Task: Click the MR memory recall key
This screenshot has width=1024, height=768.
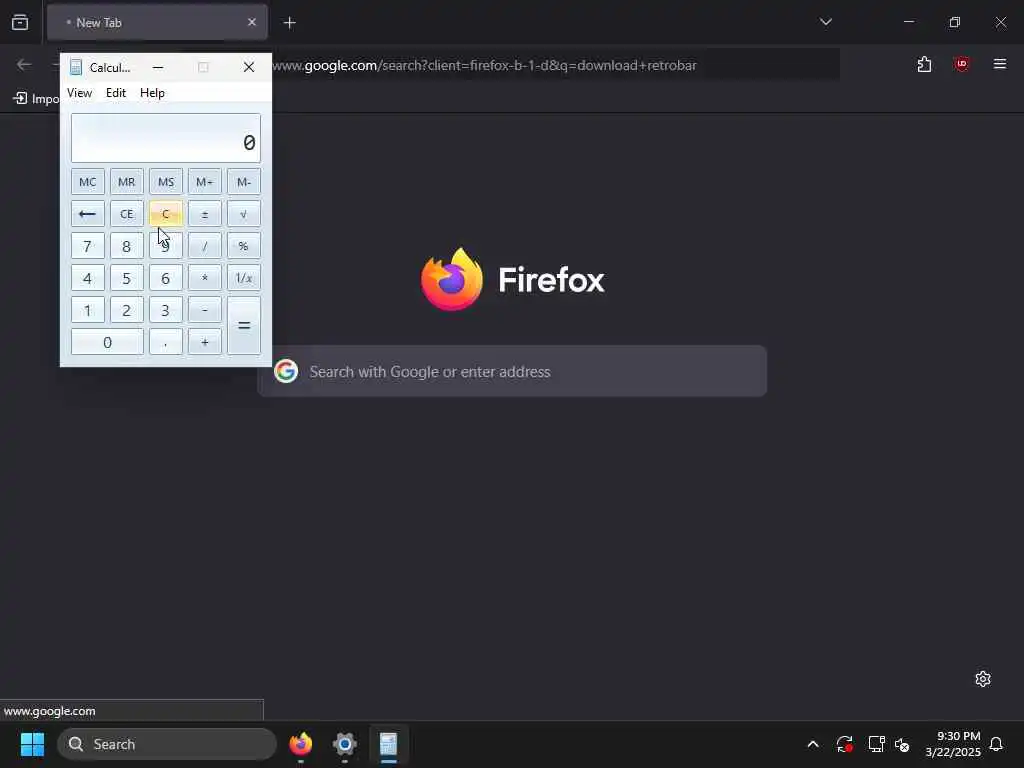Action: pos(127,182)
